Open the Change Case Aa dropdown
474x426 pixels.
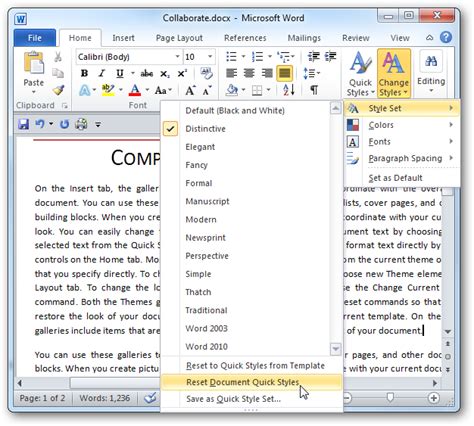[163, 90]
